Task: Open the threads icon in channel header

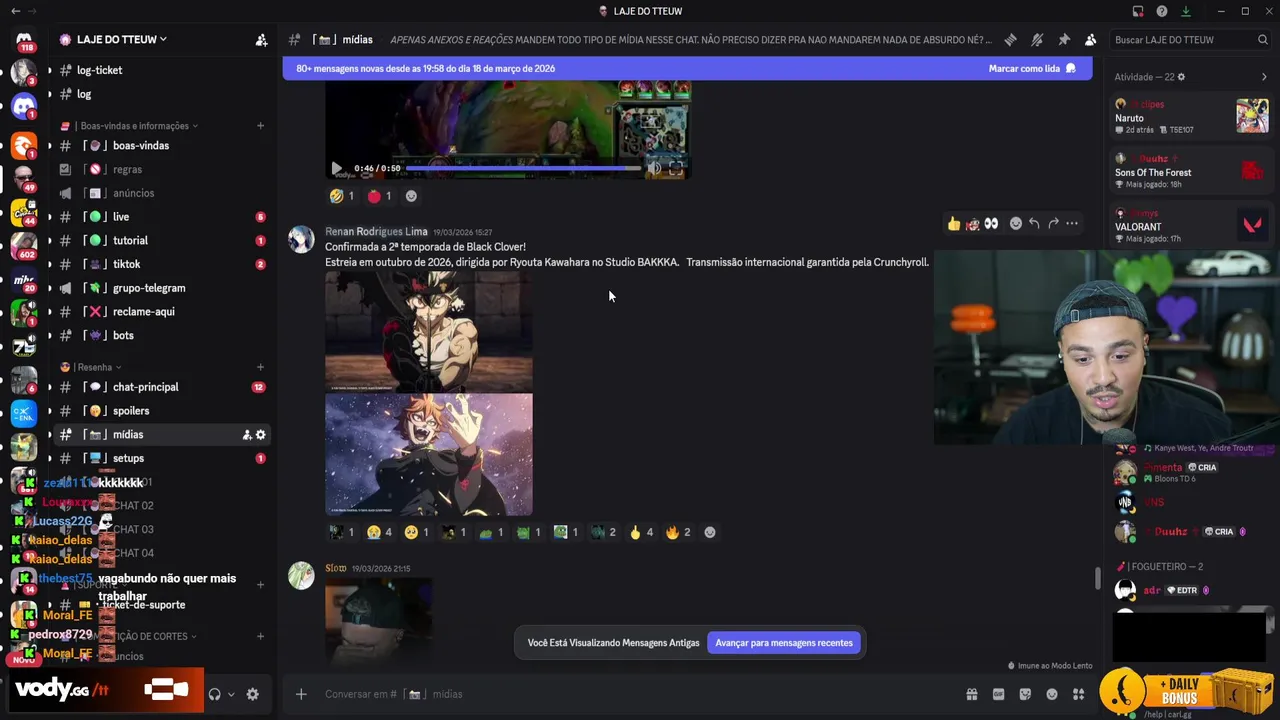Action: click(x=1010, y=40)
